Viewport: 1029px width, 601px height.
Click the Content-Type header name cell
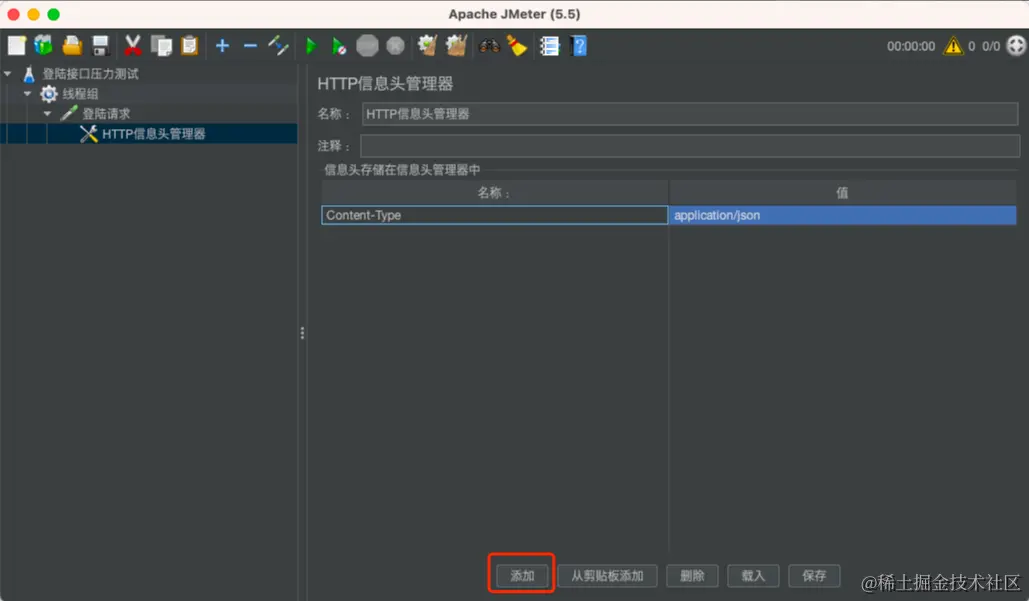(495, 215)
